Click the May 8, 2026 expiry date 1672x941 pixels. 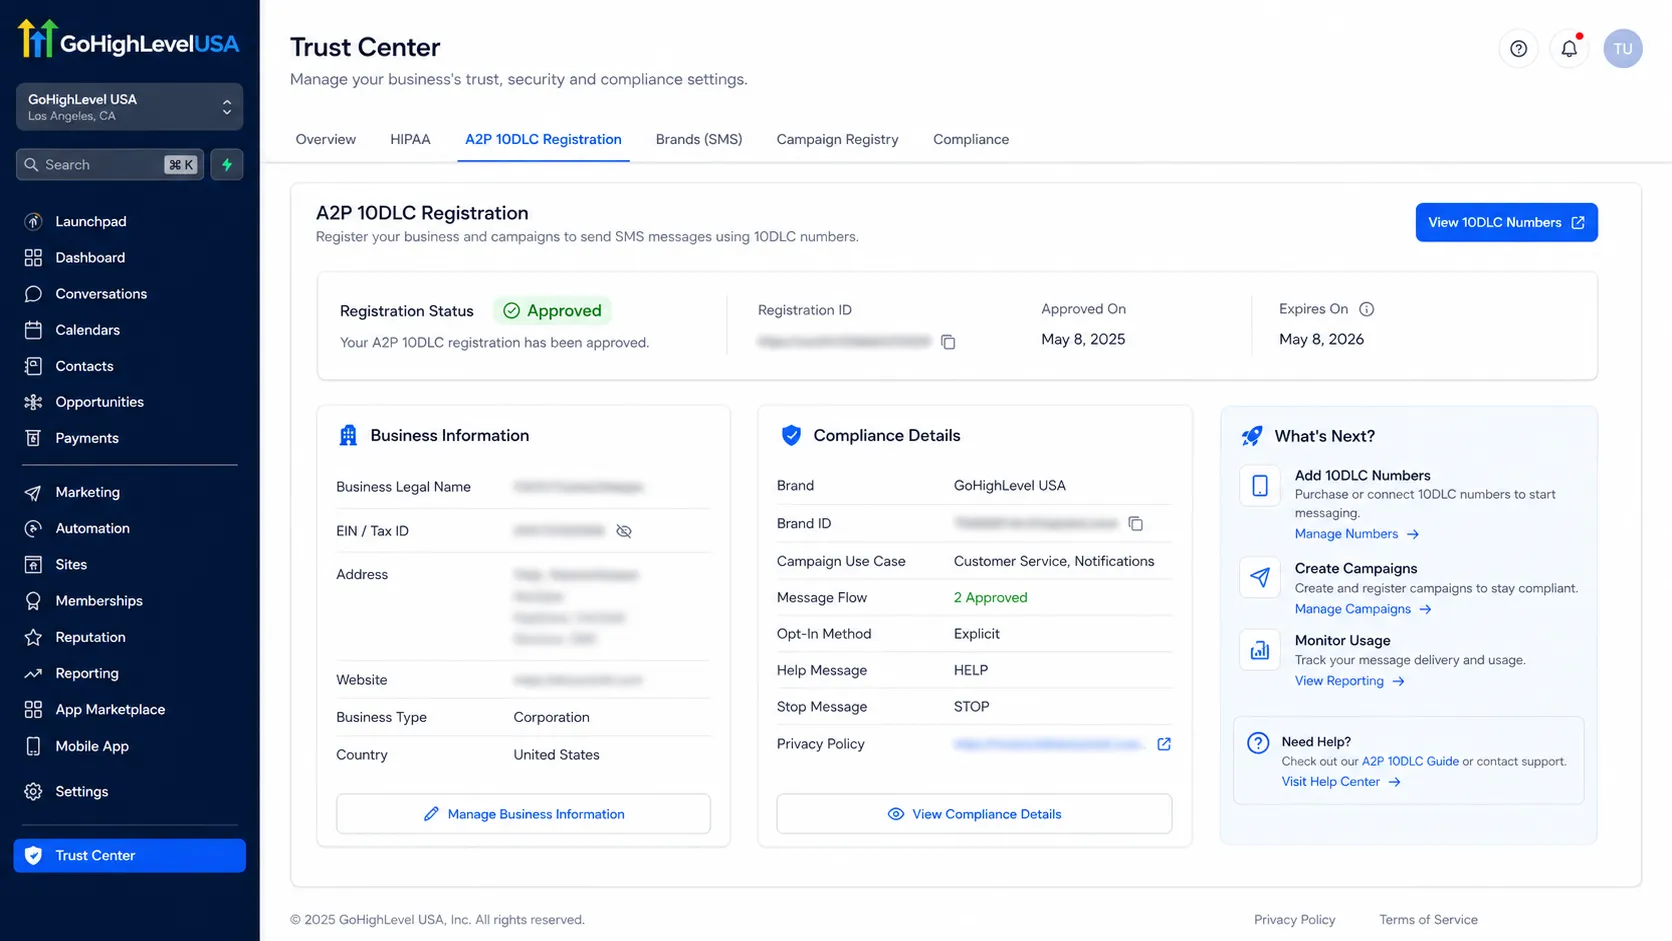[x=1321, y=339]
